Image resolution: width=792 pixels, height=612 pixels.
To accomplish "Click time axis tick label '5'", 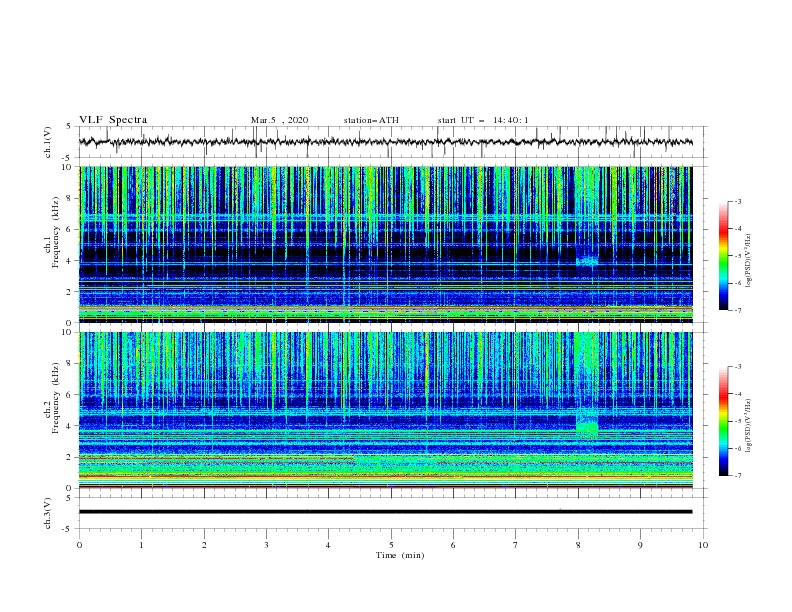I will [x=391, y=545].
